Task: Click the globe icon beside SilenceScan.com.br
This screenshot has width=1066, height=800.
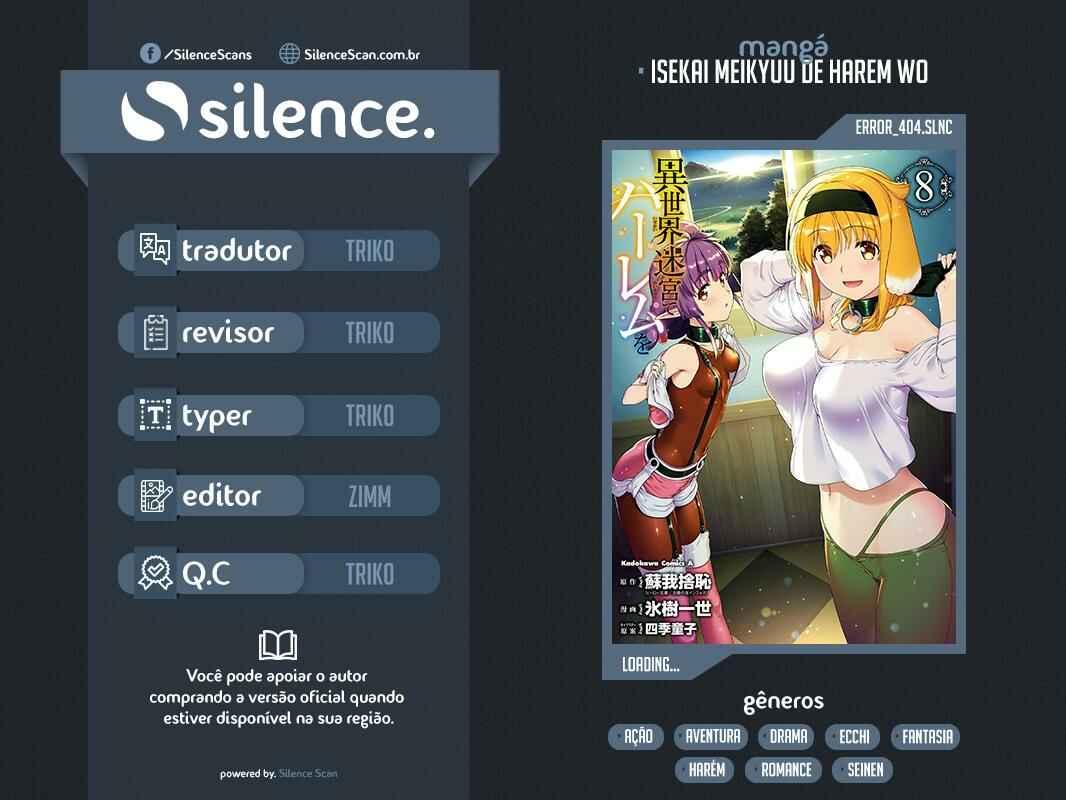Action: pos(289,54)
